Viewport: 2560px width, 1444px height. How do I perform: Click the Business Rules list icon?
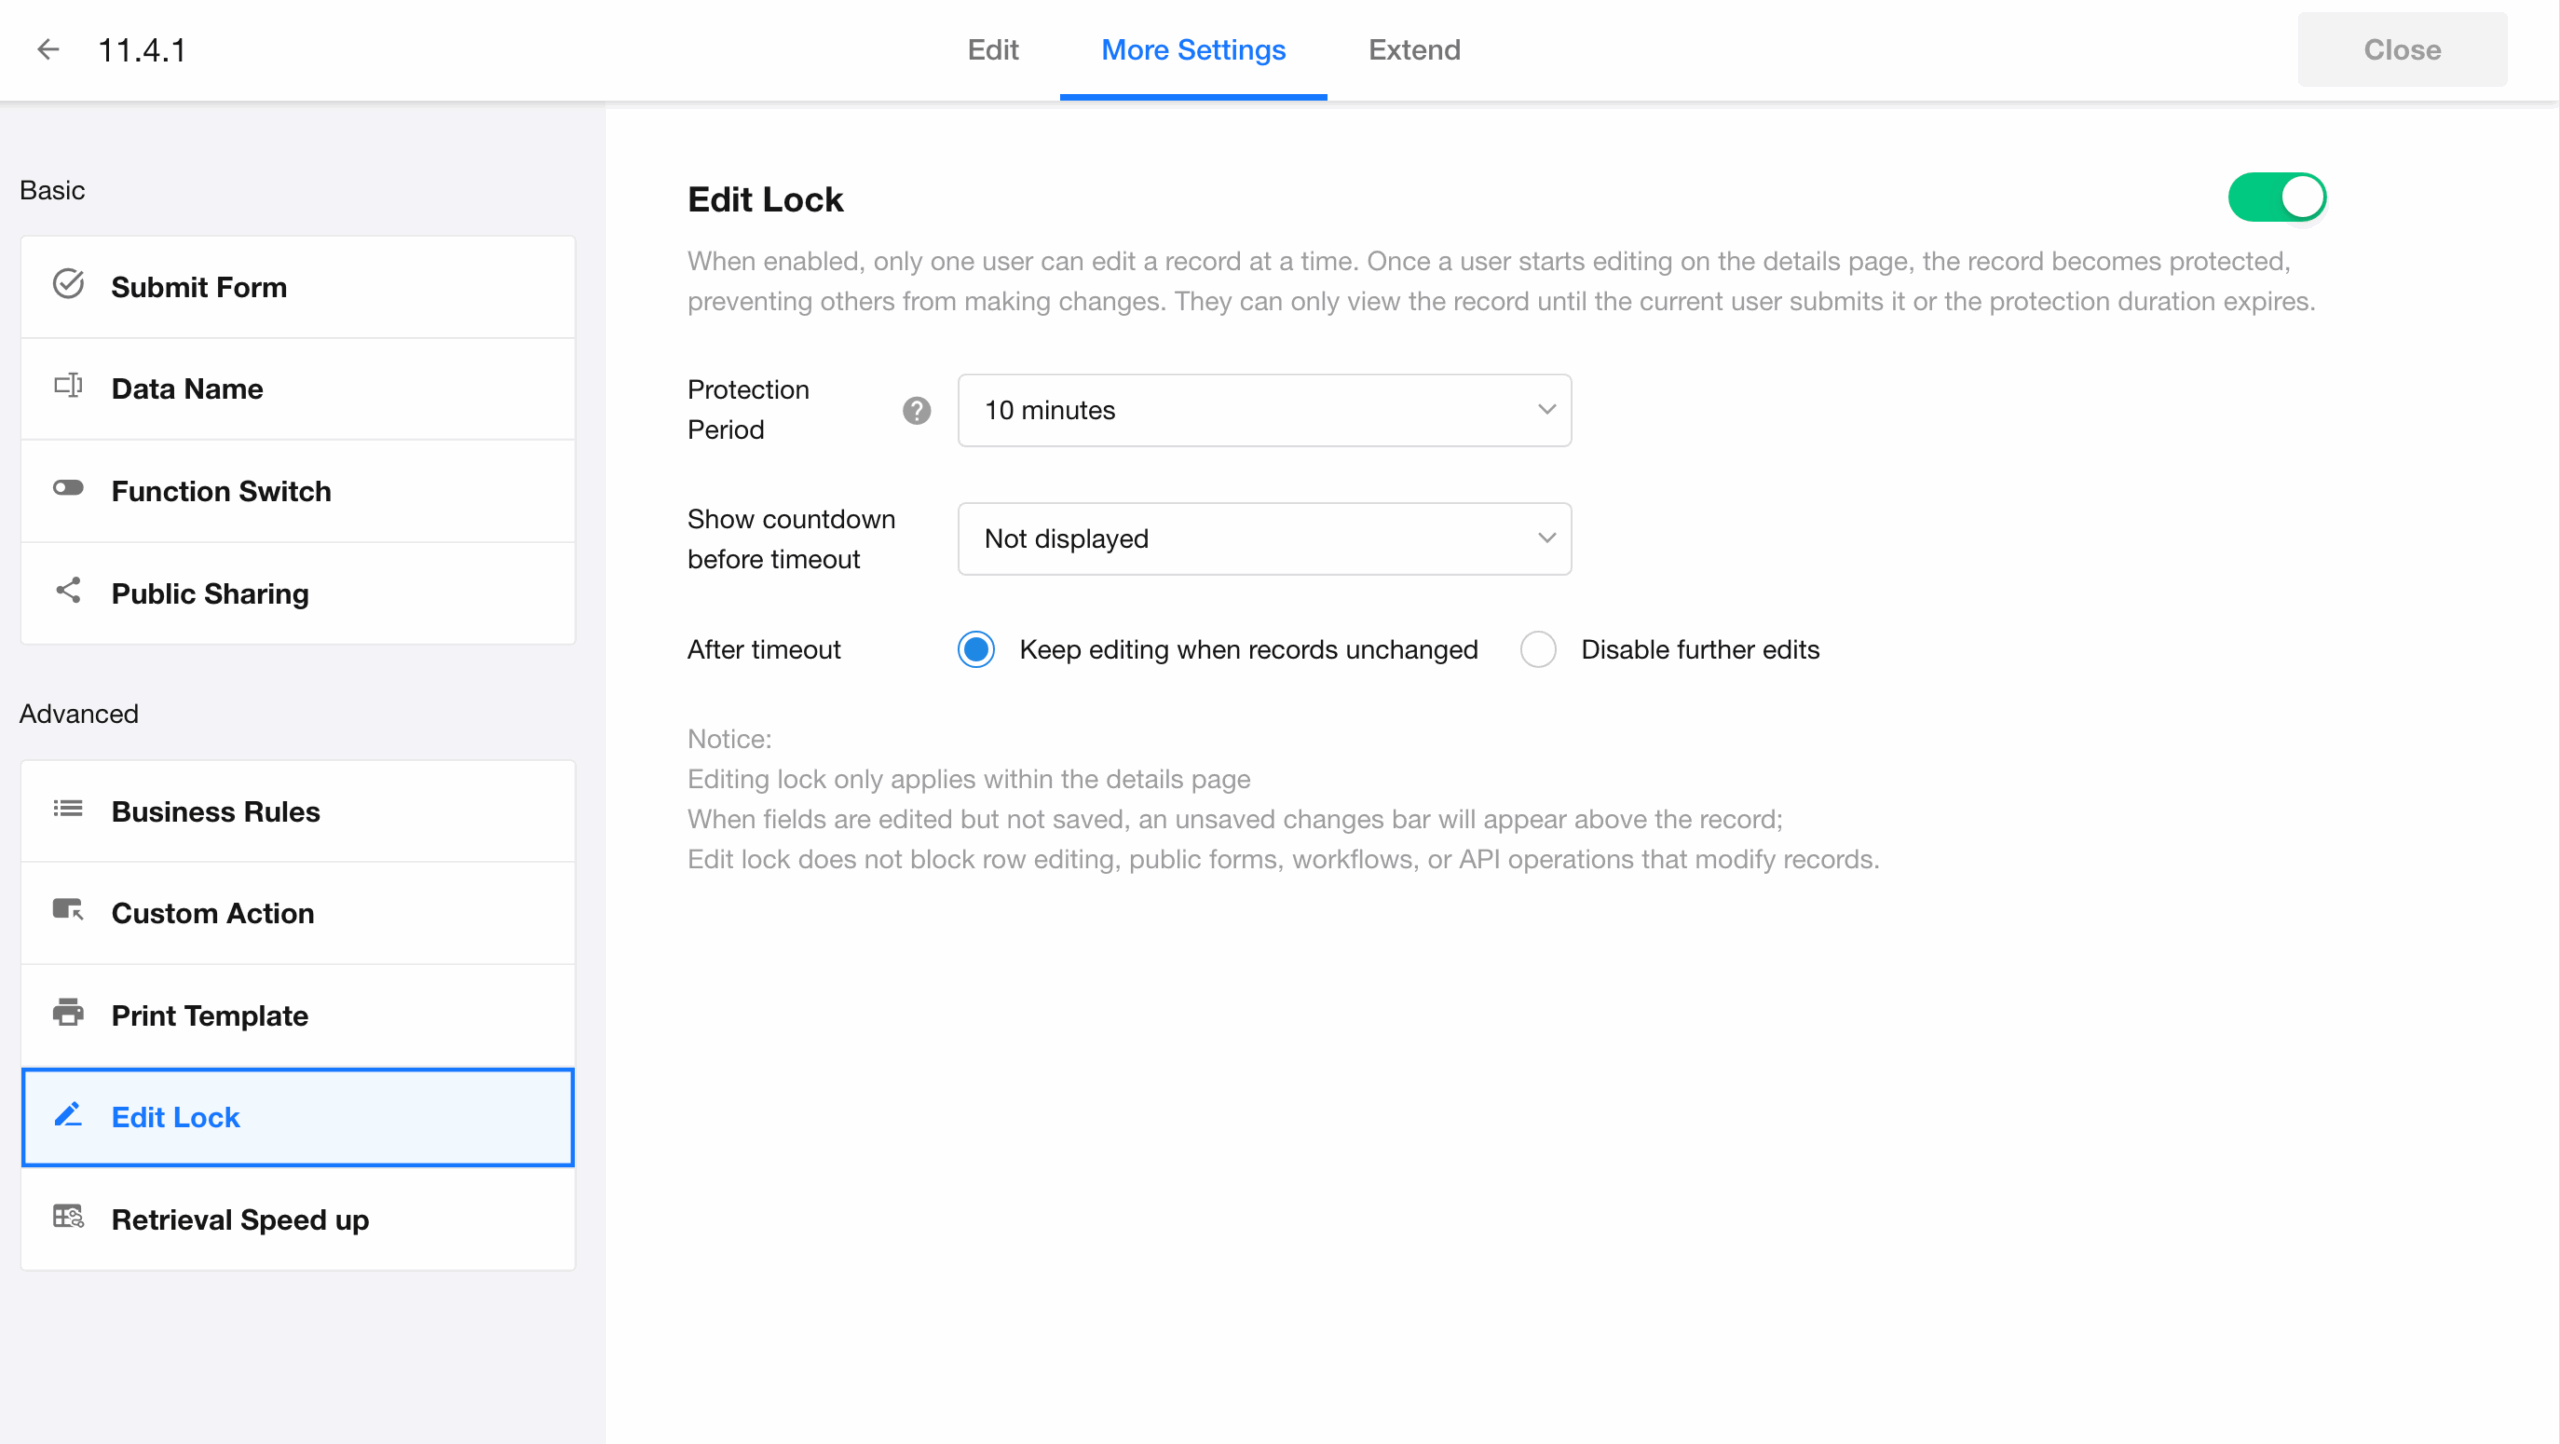pos(68,808)
